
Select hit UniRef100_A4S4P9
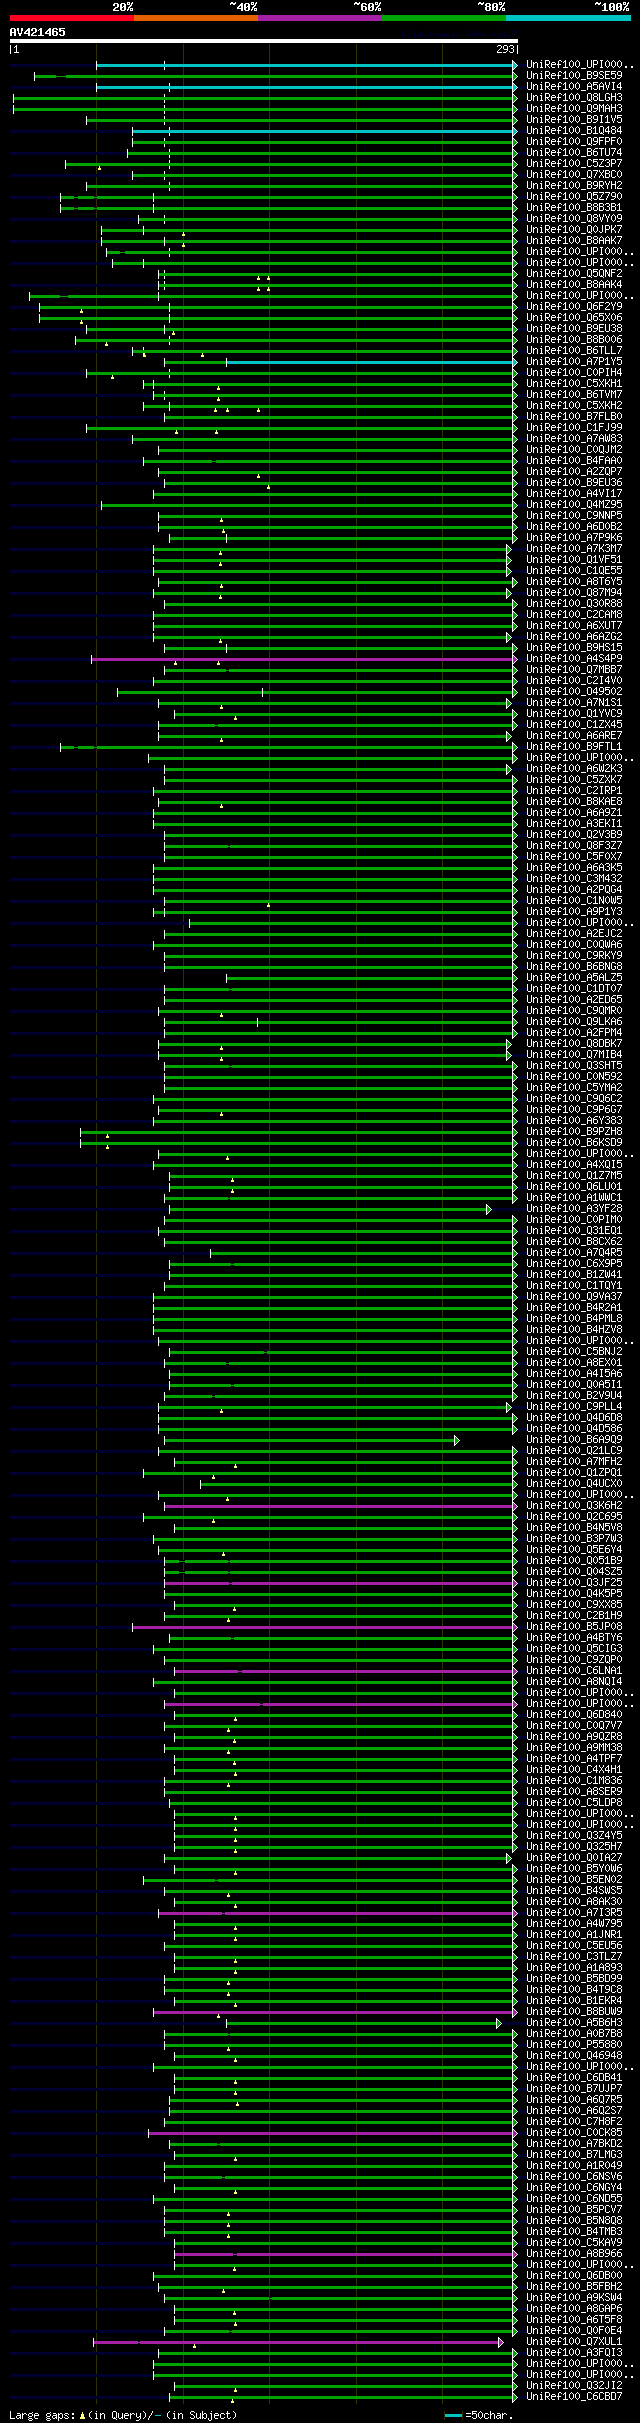click(574, 659)
